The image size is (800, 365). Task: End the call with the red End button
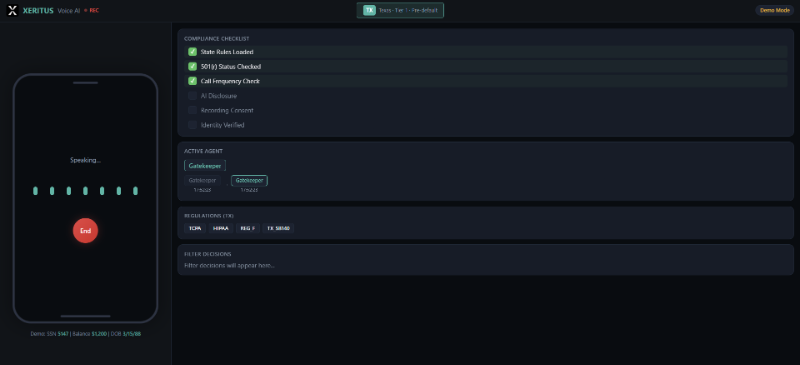(x=85, y=231)
